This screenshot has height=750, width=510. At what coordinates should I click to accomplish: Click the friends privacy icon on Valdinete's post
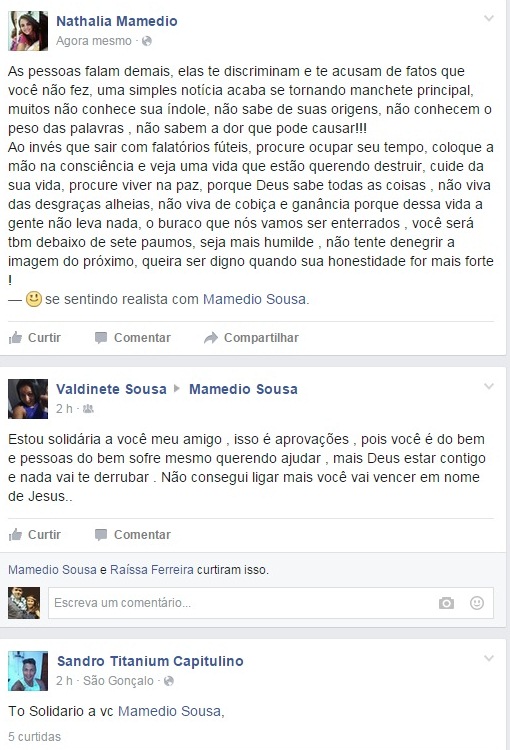pyautogui.click(x=88, y=409)
